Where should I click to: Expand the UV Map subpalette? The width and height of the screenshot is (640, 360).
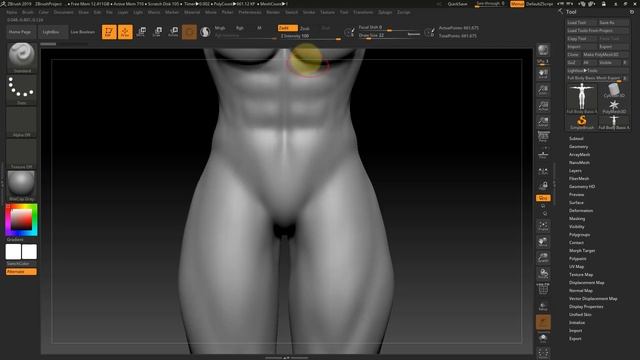(x=576, y=267)
